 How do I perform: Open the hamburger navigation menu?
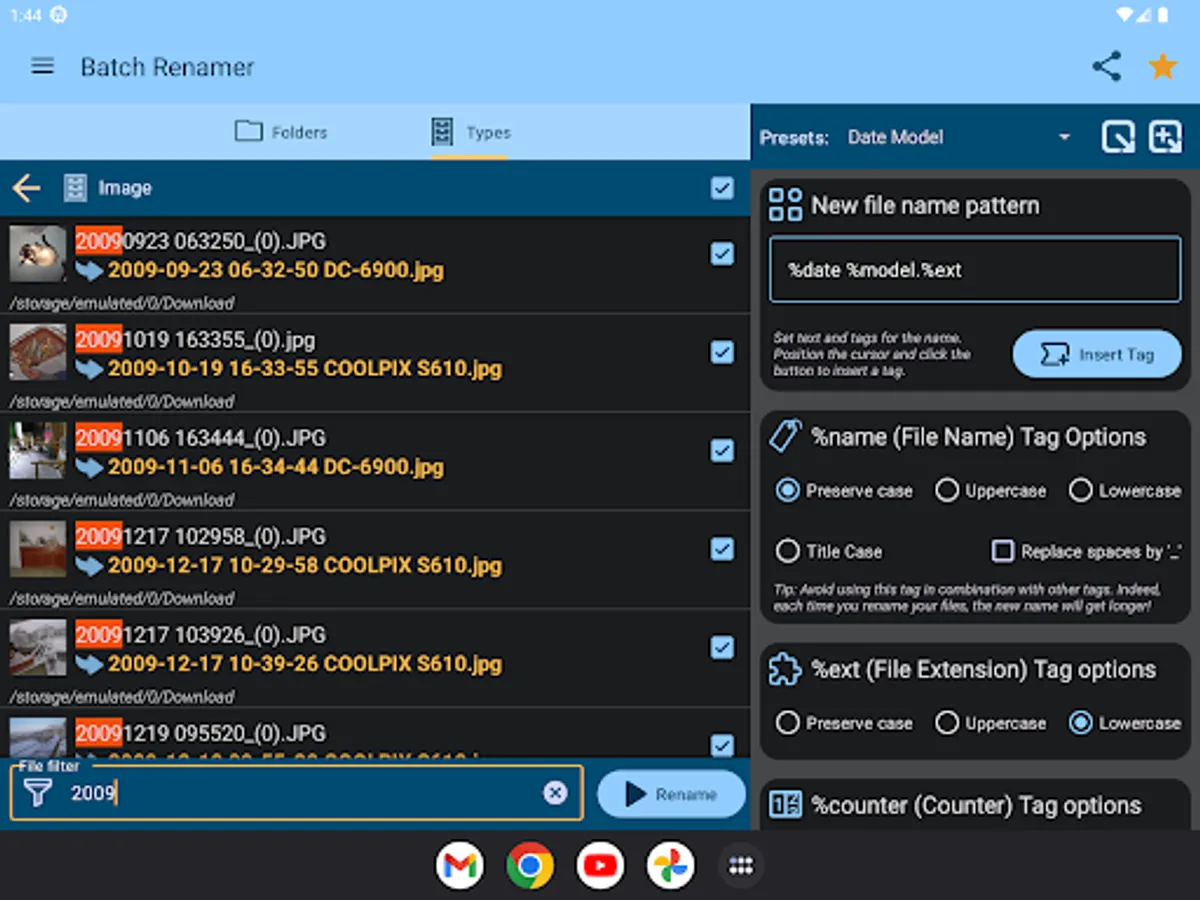pos(42,67)
